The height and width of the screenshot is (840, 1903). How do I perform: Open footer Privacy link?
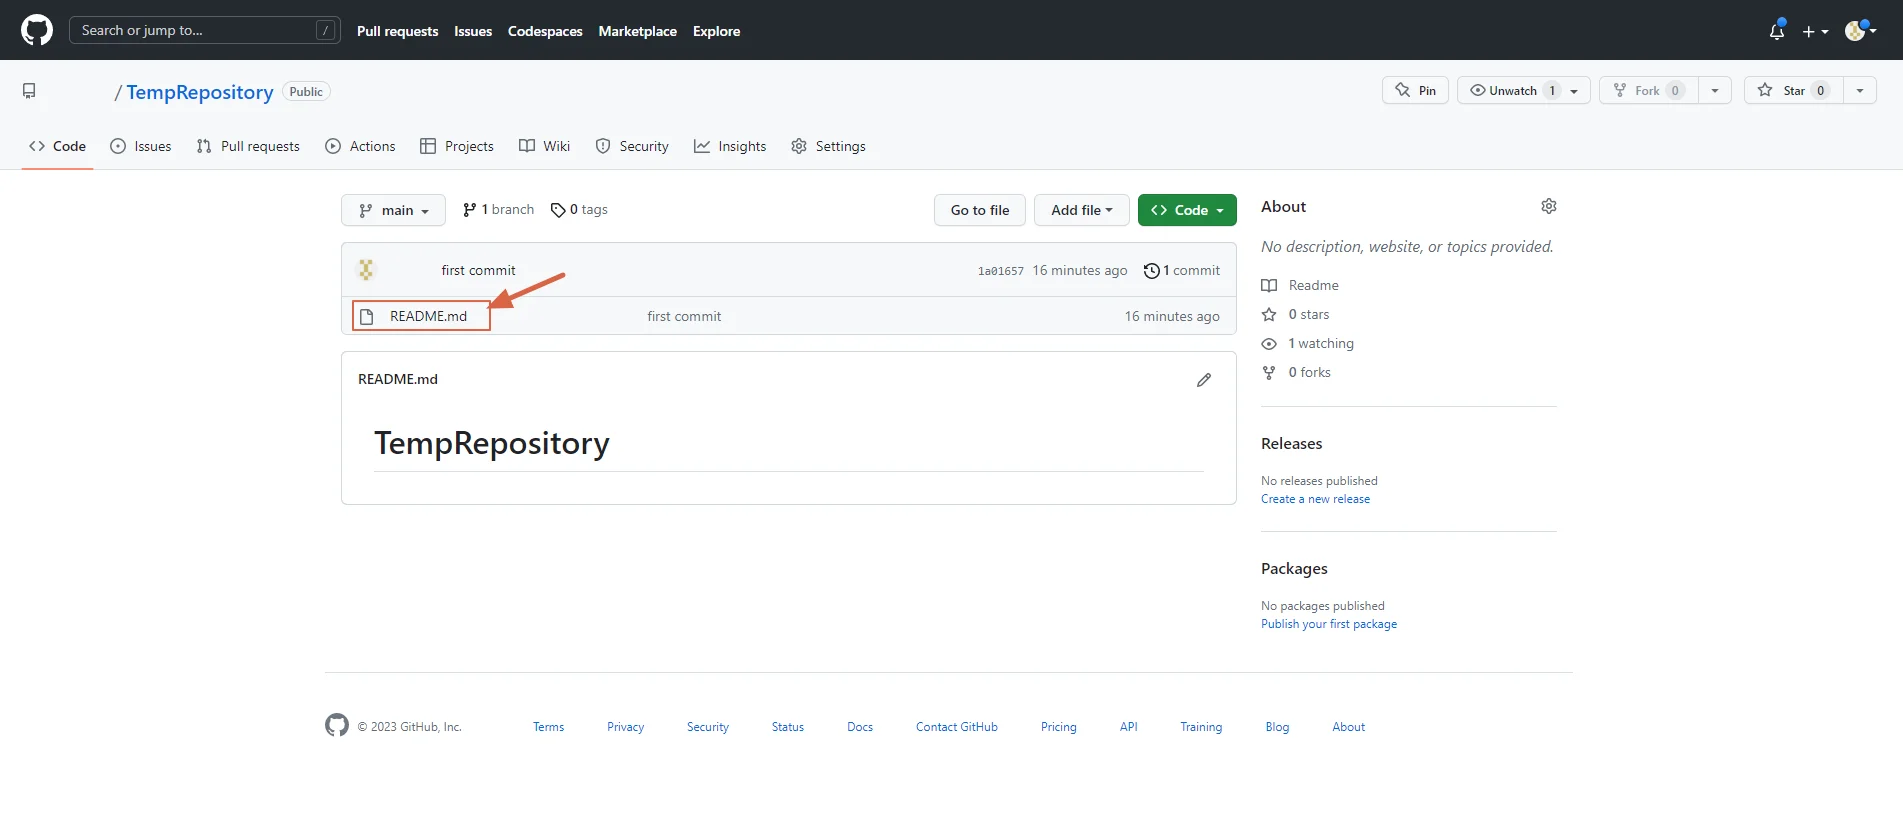click(626, 727)
